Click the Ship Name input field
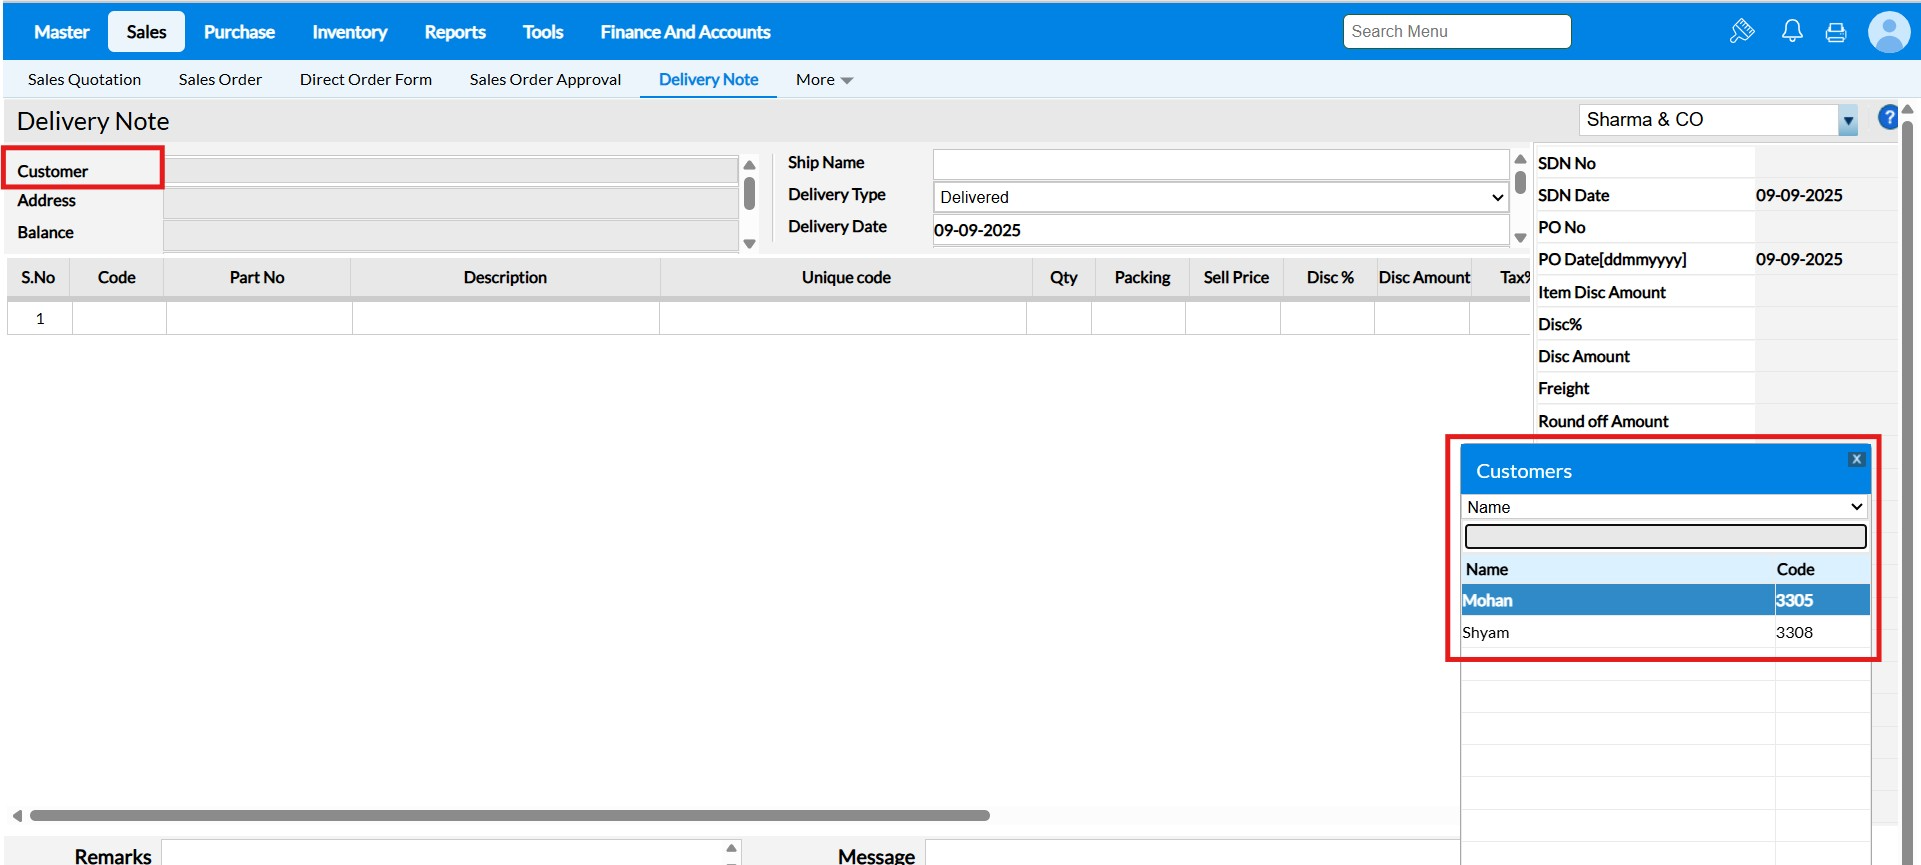Screen dimensions: 1921x865 (1220, 164)
